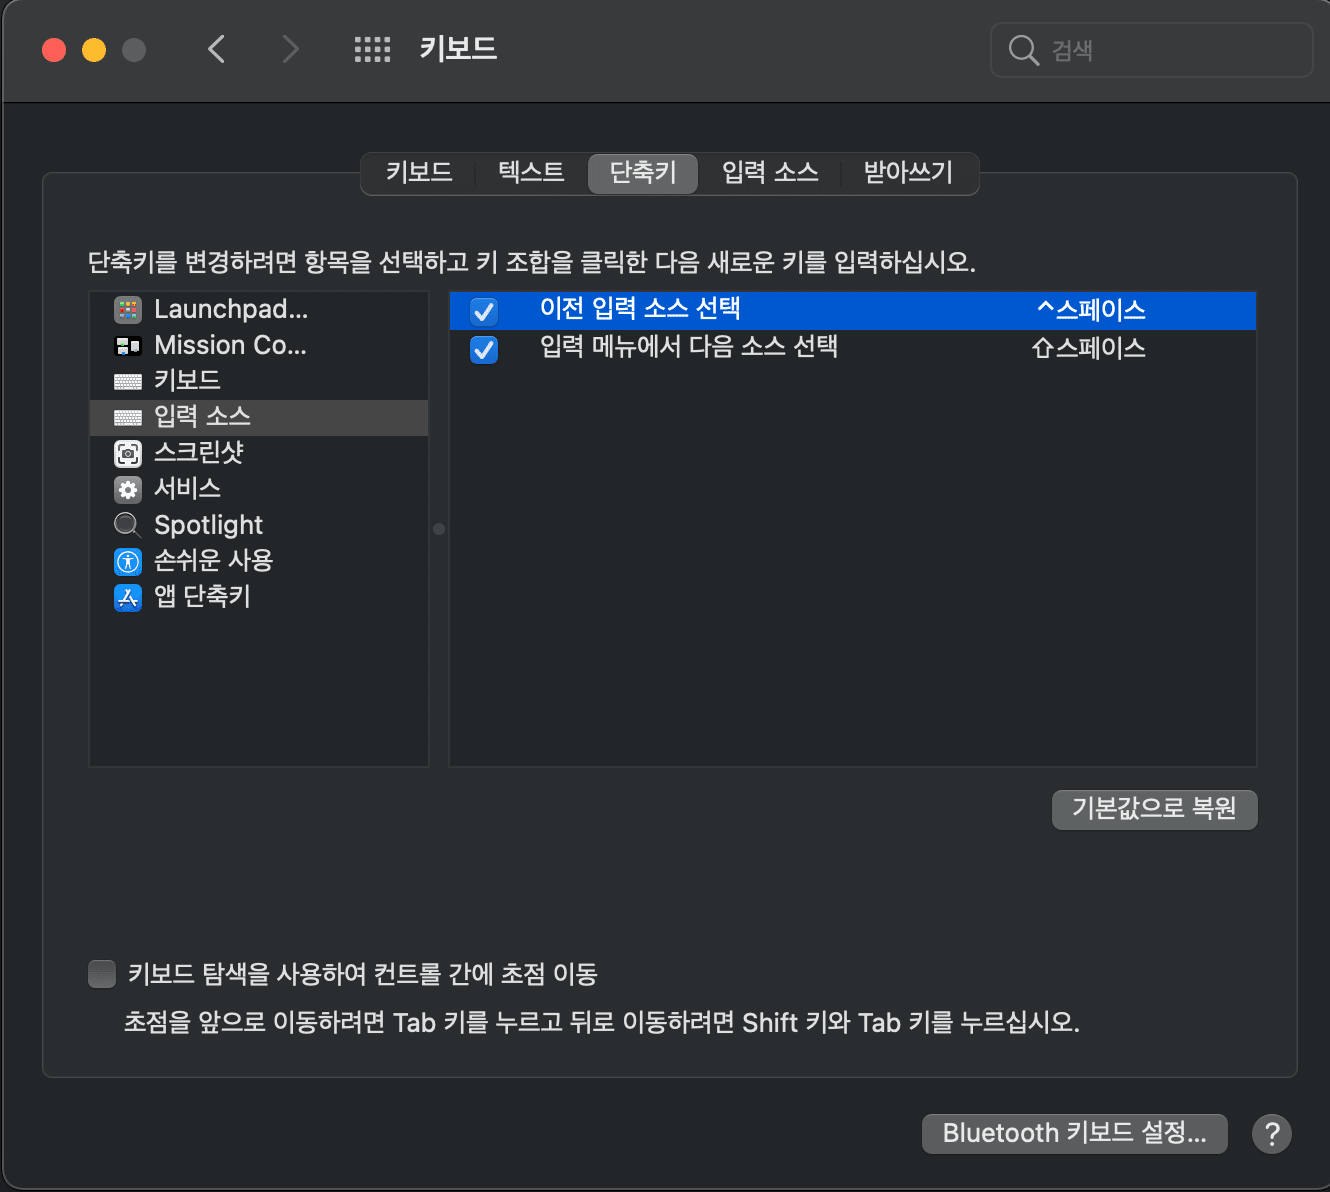Viewport: 1330px width, 1192px height.
Task: Open Mission Control shortcut settings
Action: (230, 345)
